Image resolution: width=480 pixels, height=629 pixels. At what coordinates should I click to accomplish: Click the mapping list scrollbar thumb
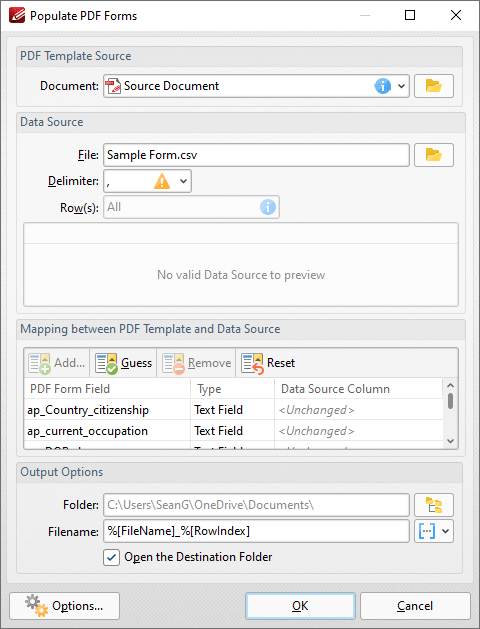450,401
